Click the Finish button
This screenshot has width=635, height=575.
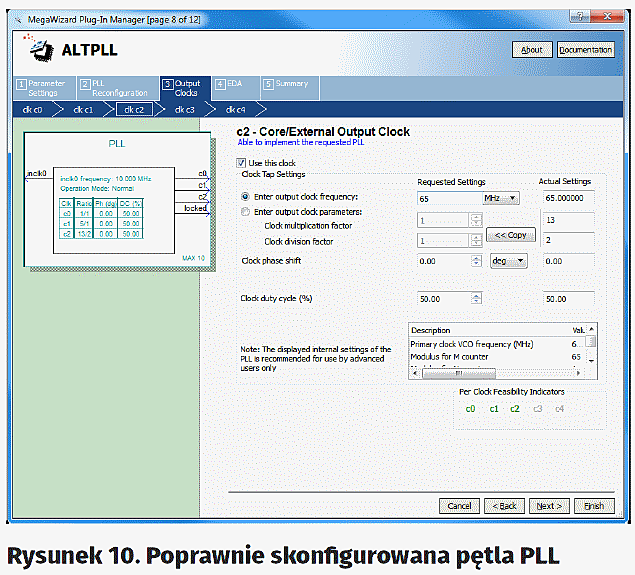coord(594,506)
